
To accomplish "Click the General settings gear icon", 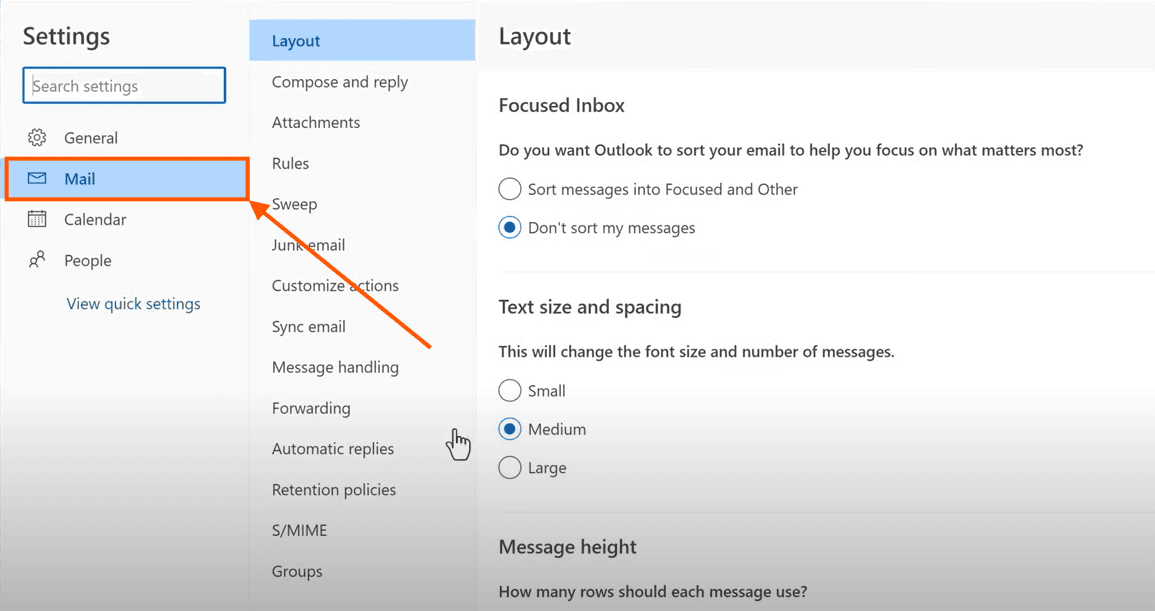I will 37,137.
